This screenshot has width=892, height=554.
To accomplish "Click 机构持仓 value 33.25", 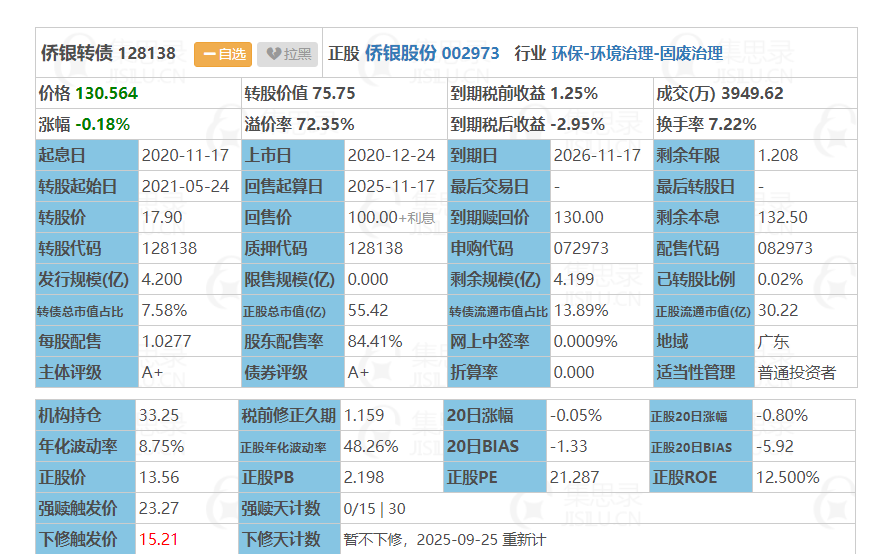I will [159, 415].
